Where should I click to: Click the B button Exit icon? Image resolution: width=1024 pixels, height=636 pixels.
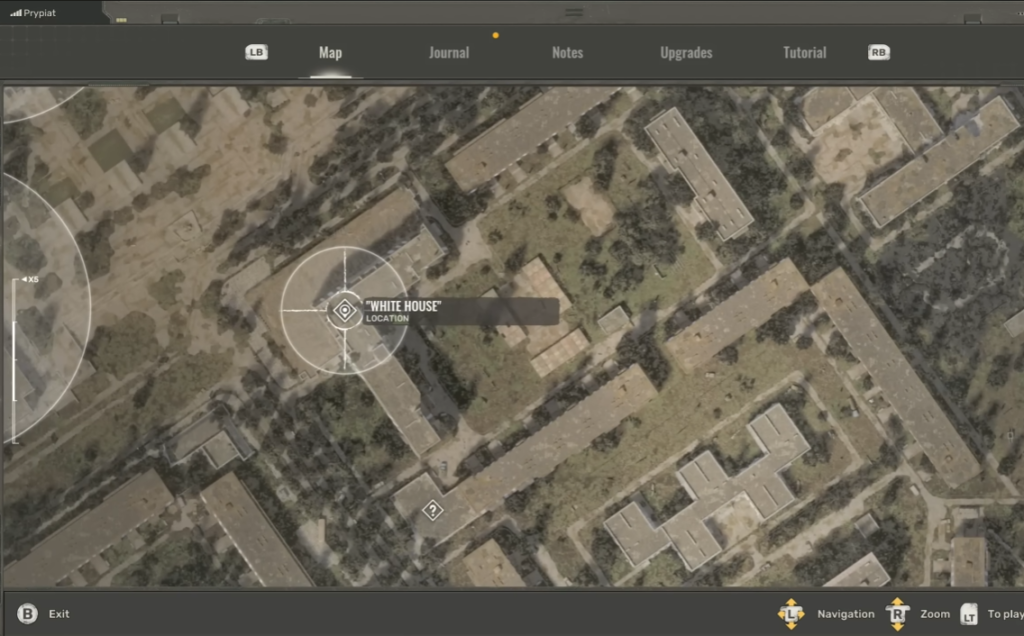pyautogui.click(x=28, y=614)
